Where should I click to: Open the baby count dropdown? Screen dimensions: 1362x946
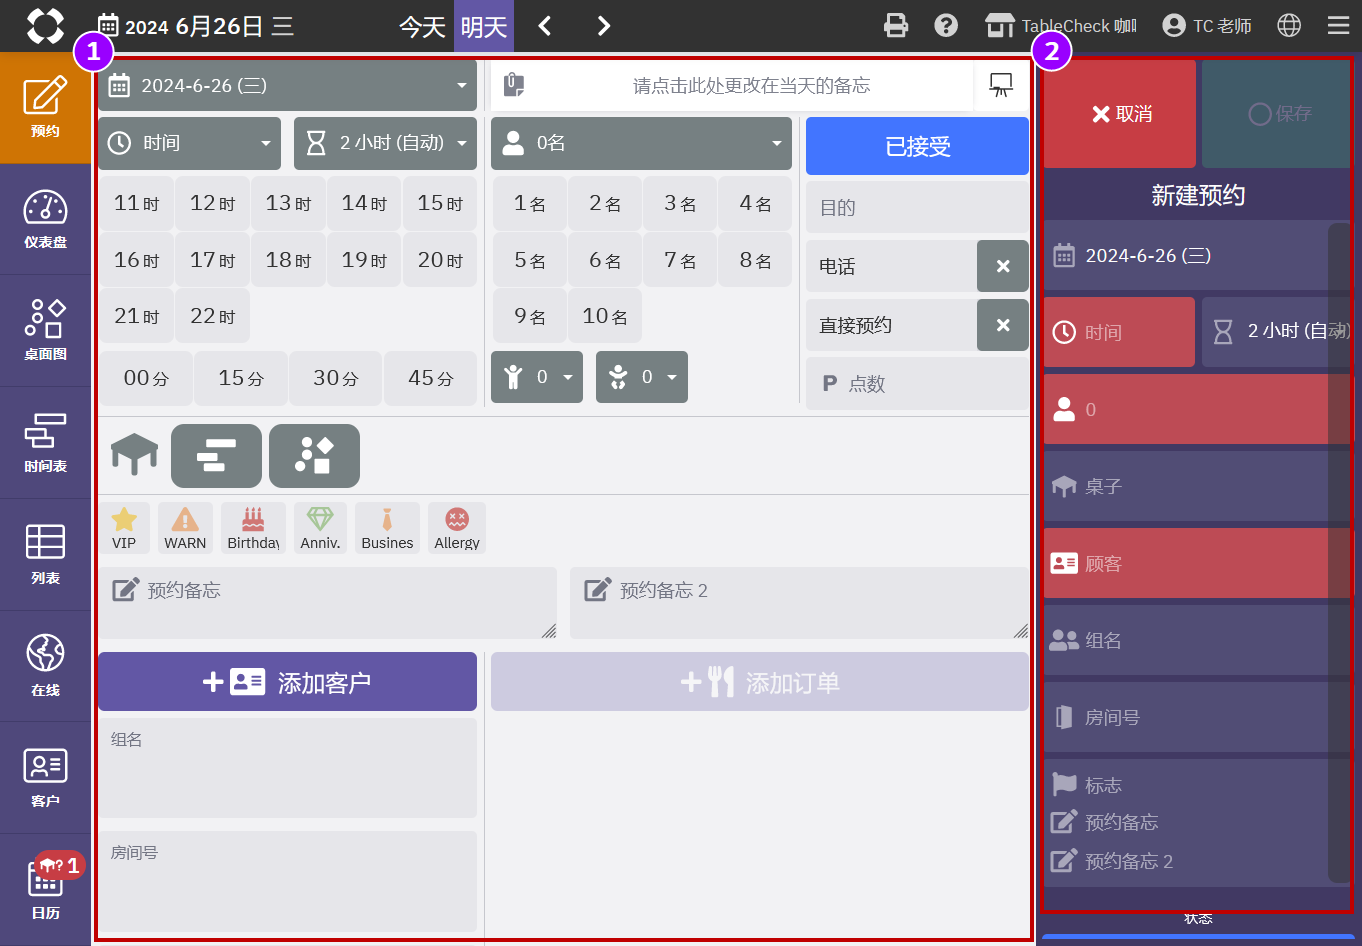coord(642,377)
